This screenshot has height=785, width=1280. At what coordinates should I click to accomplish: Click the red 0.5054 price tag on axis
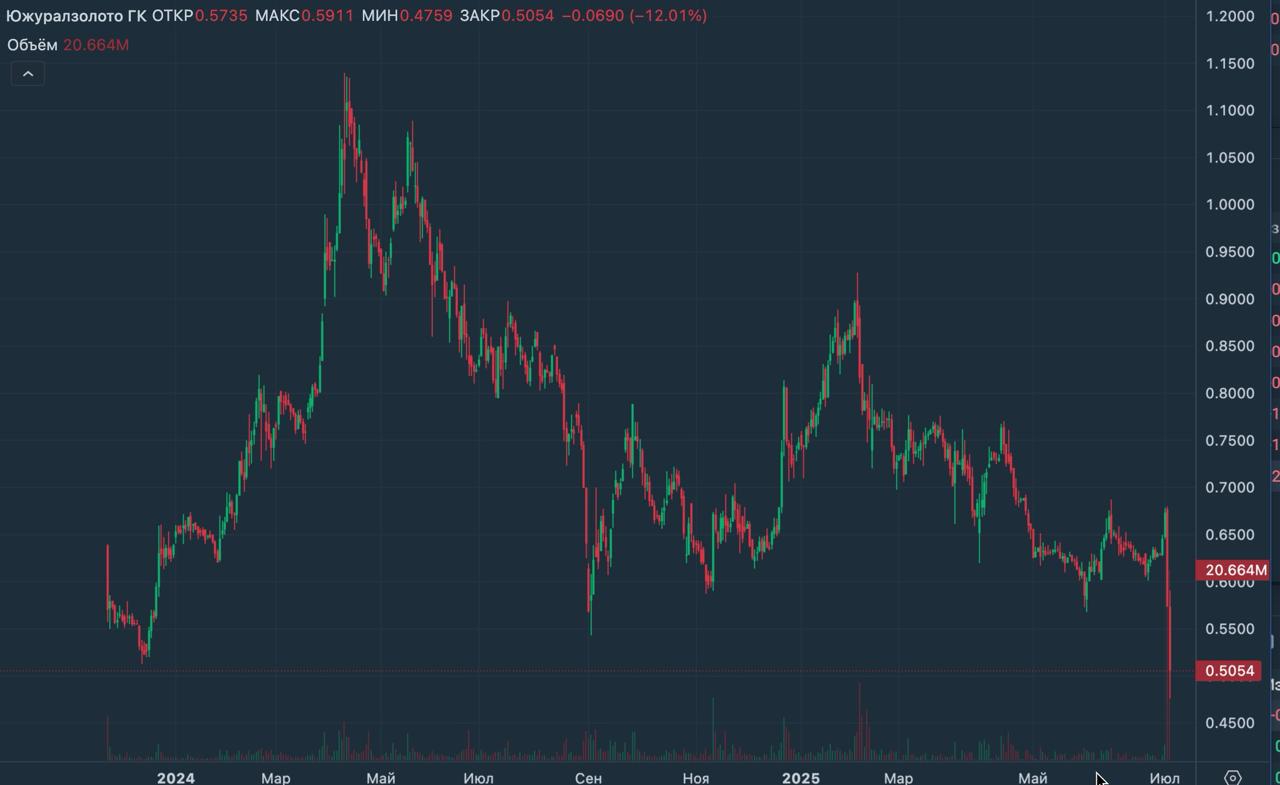(1230, 671)
